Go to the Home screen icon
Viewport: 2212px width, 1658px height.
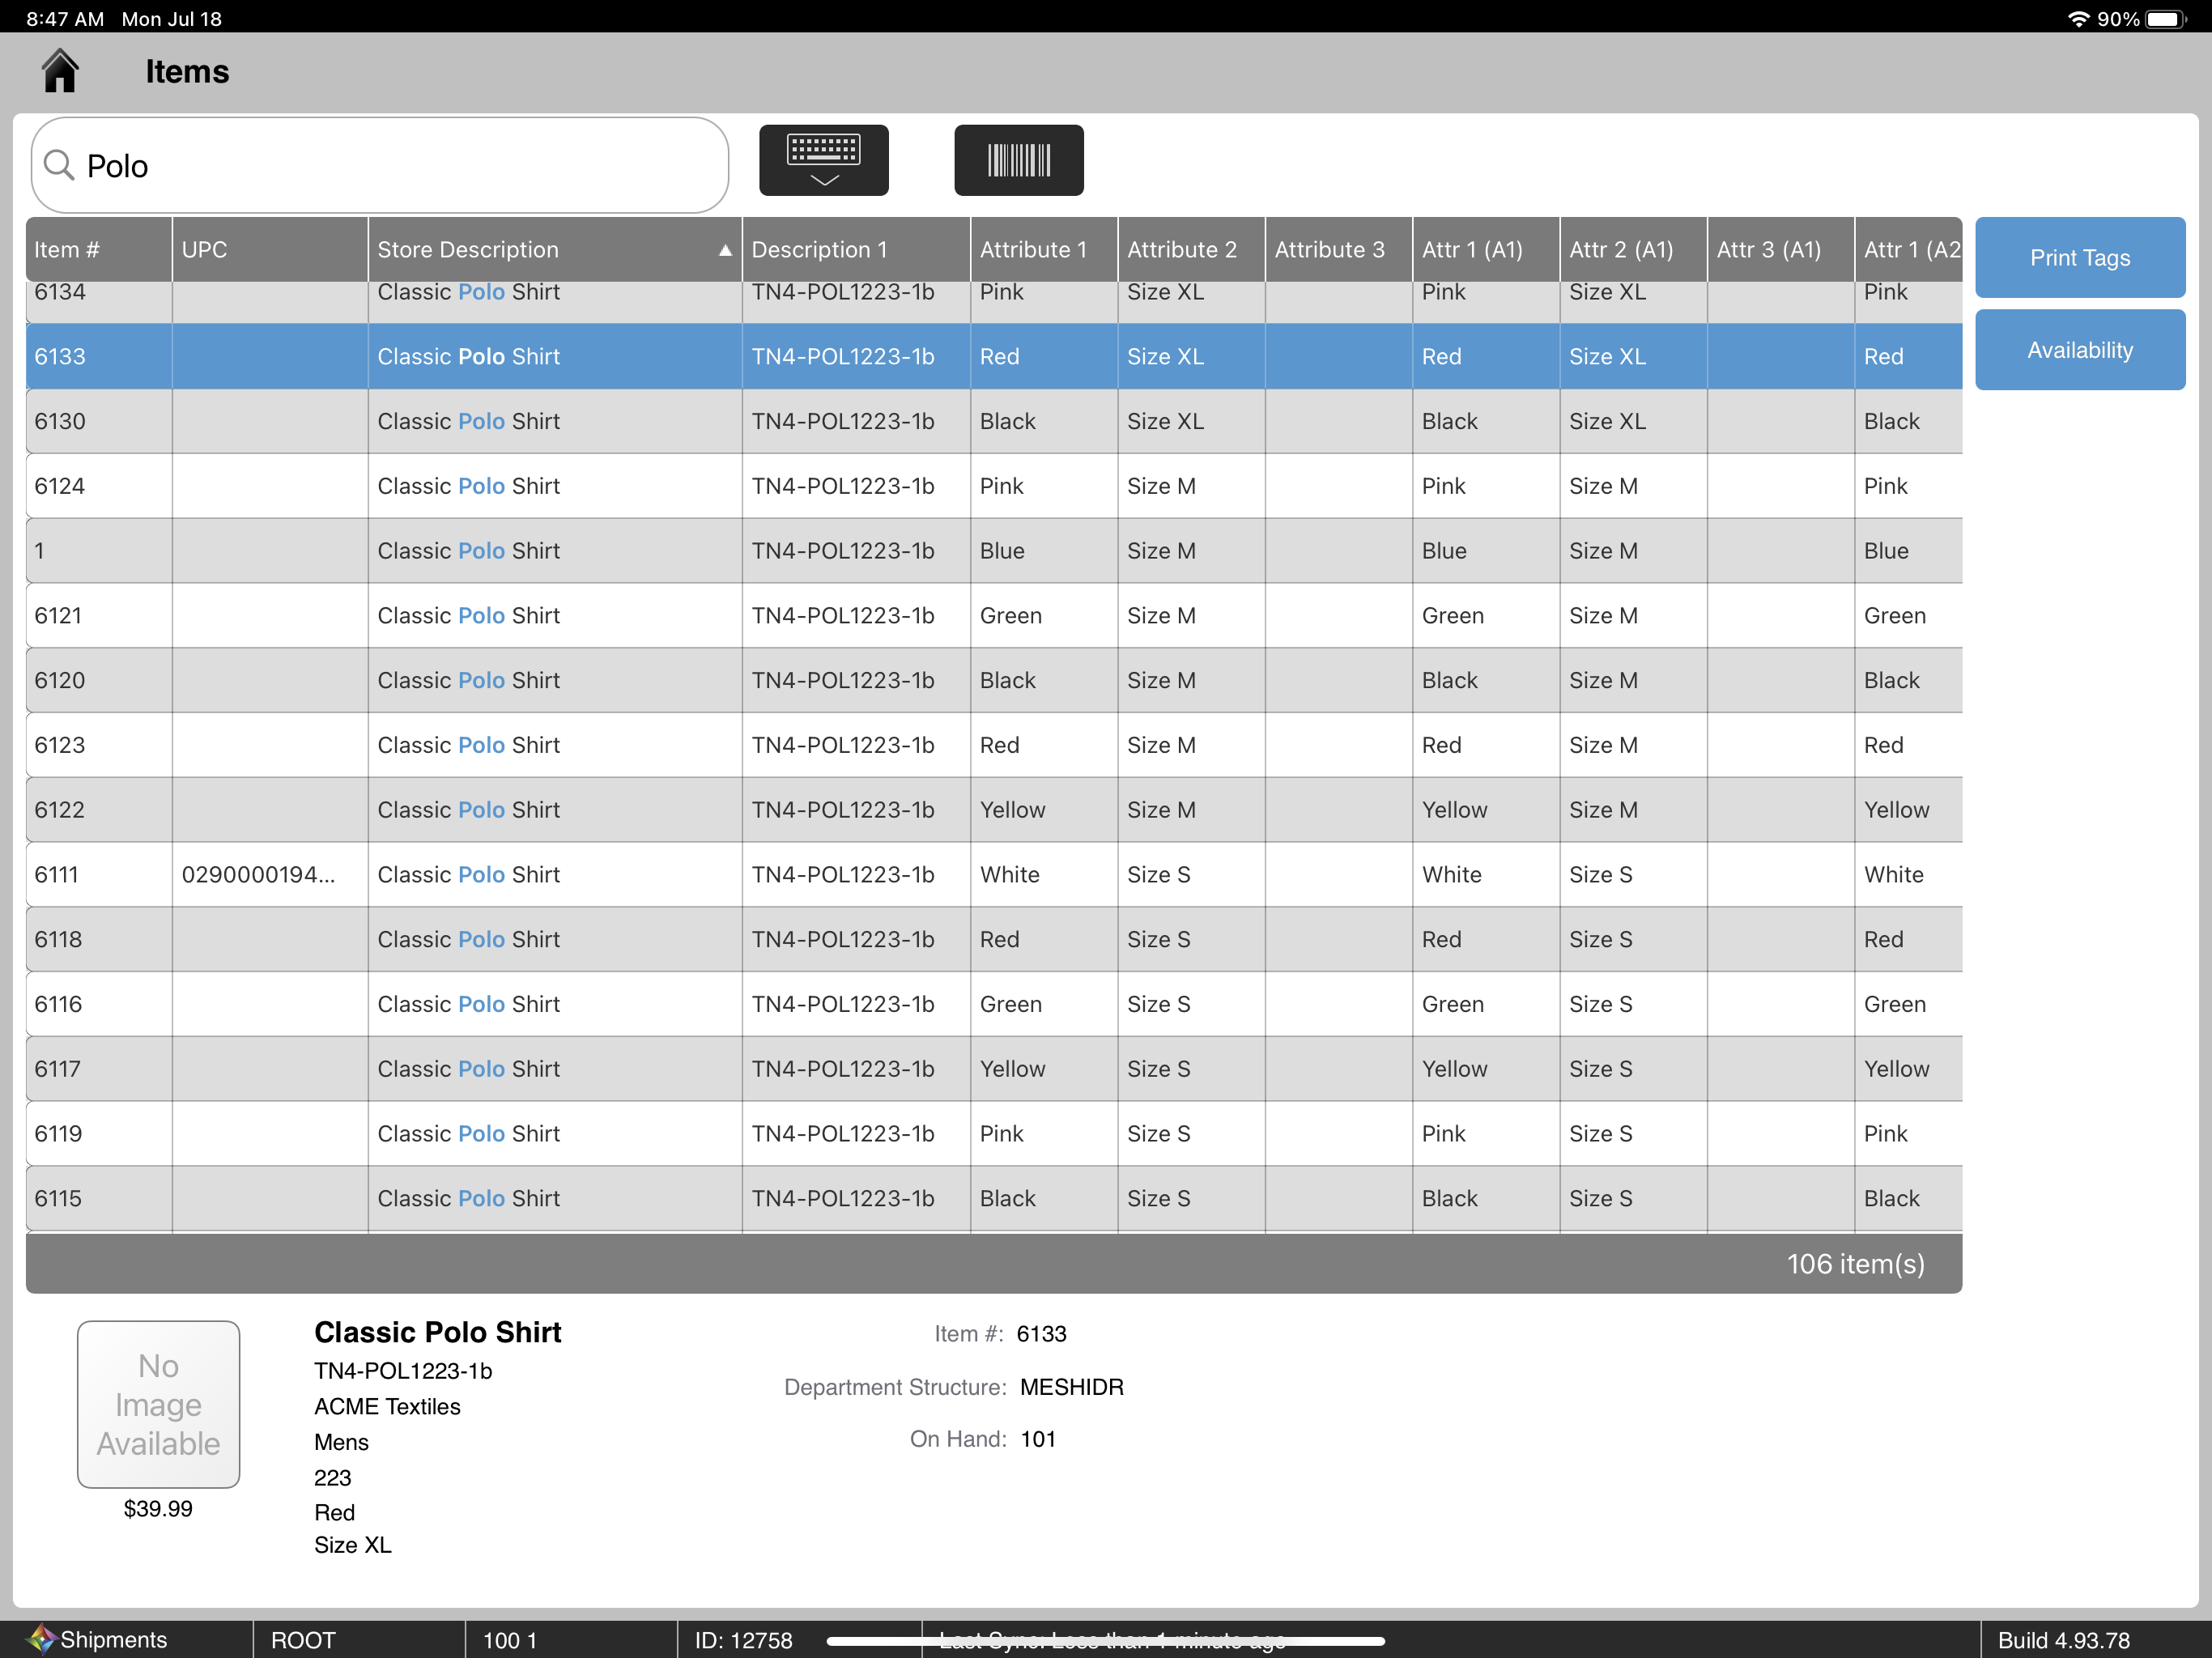click(x=60, y=71)
